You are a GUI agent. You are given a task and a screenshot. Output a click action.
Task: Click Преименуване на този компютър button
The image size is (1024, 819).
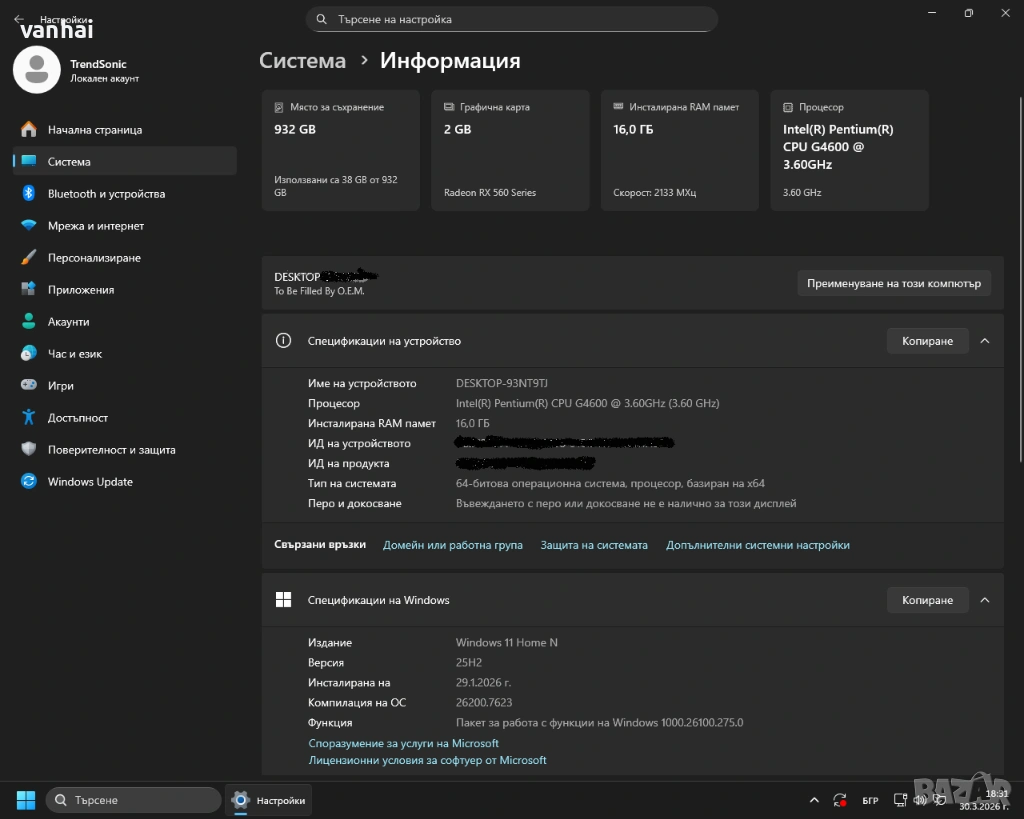[x=894, y=283]
